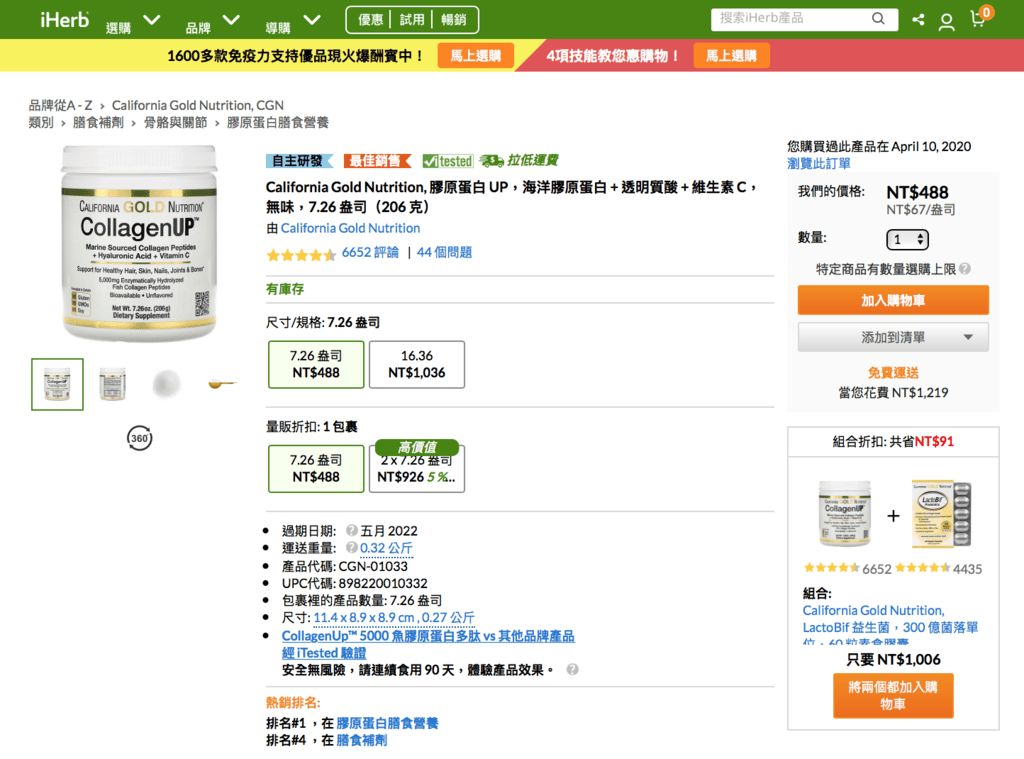Open the quantity selector
Image resolution: width=1024 pixels, height=759 pixels.
[907, 240]
